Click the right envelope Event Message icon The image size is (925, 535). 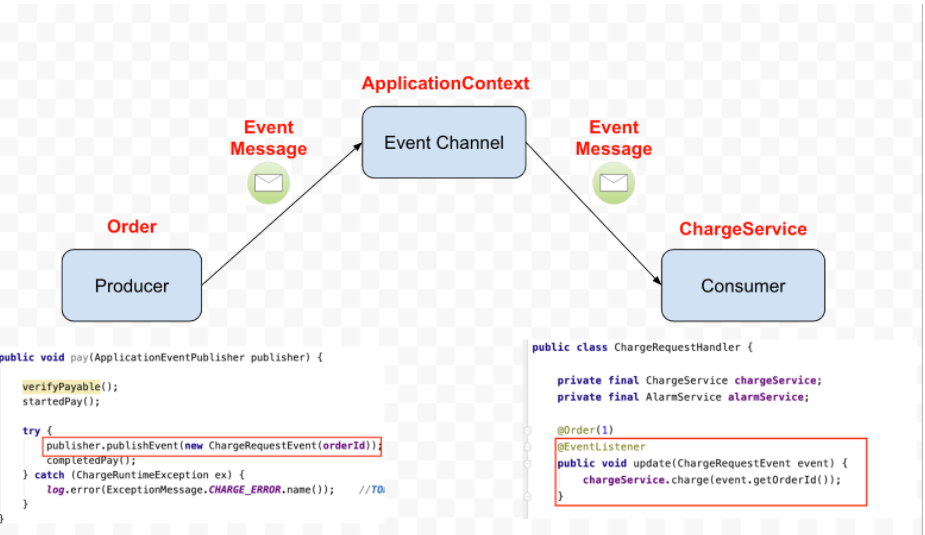click(x=613, y=183)
